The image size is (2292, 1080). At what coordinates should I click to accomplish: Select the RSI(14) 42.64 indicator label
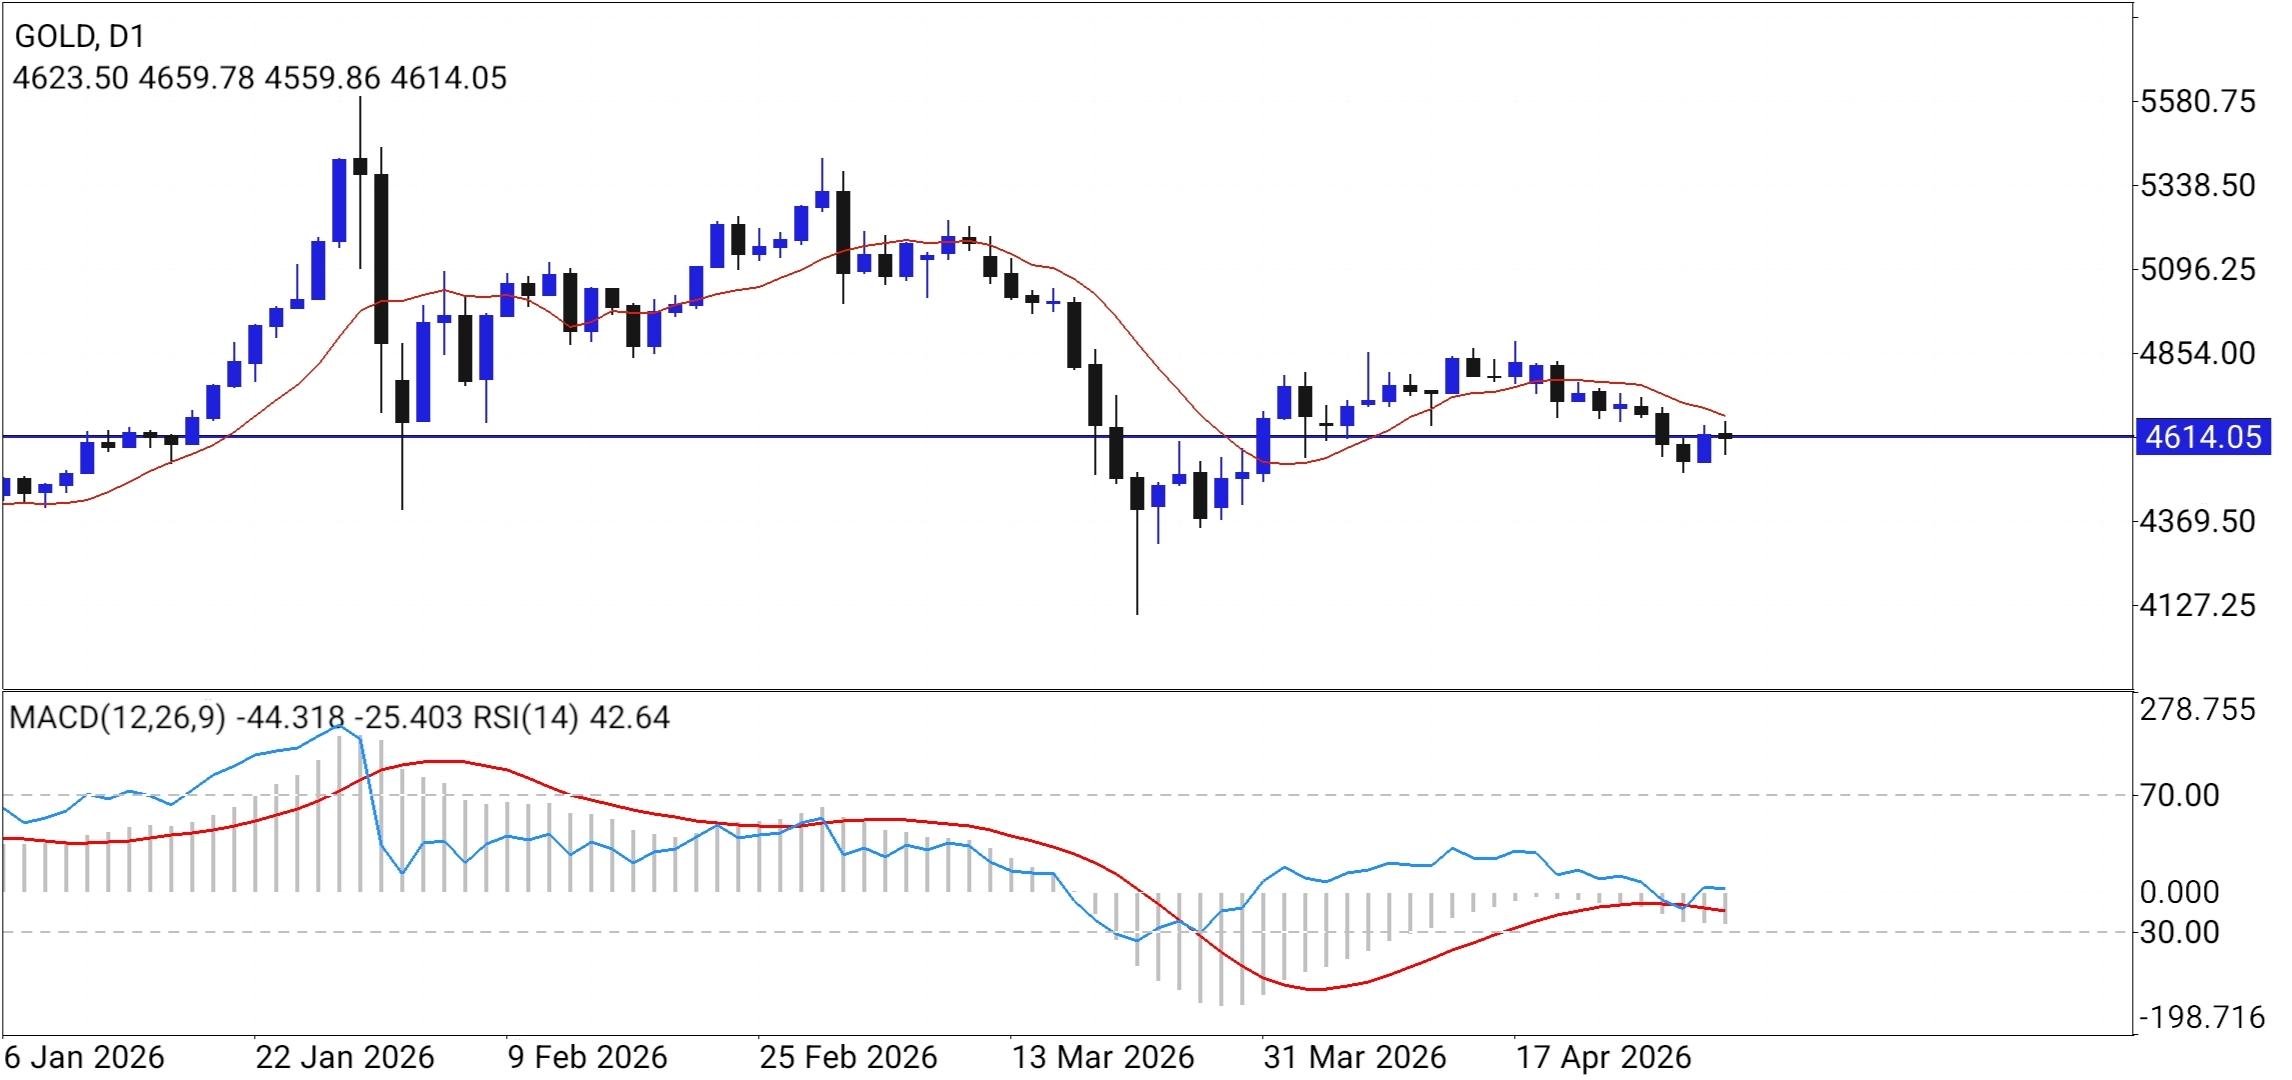coord(570,717)
